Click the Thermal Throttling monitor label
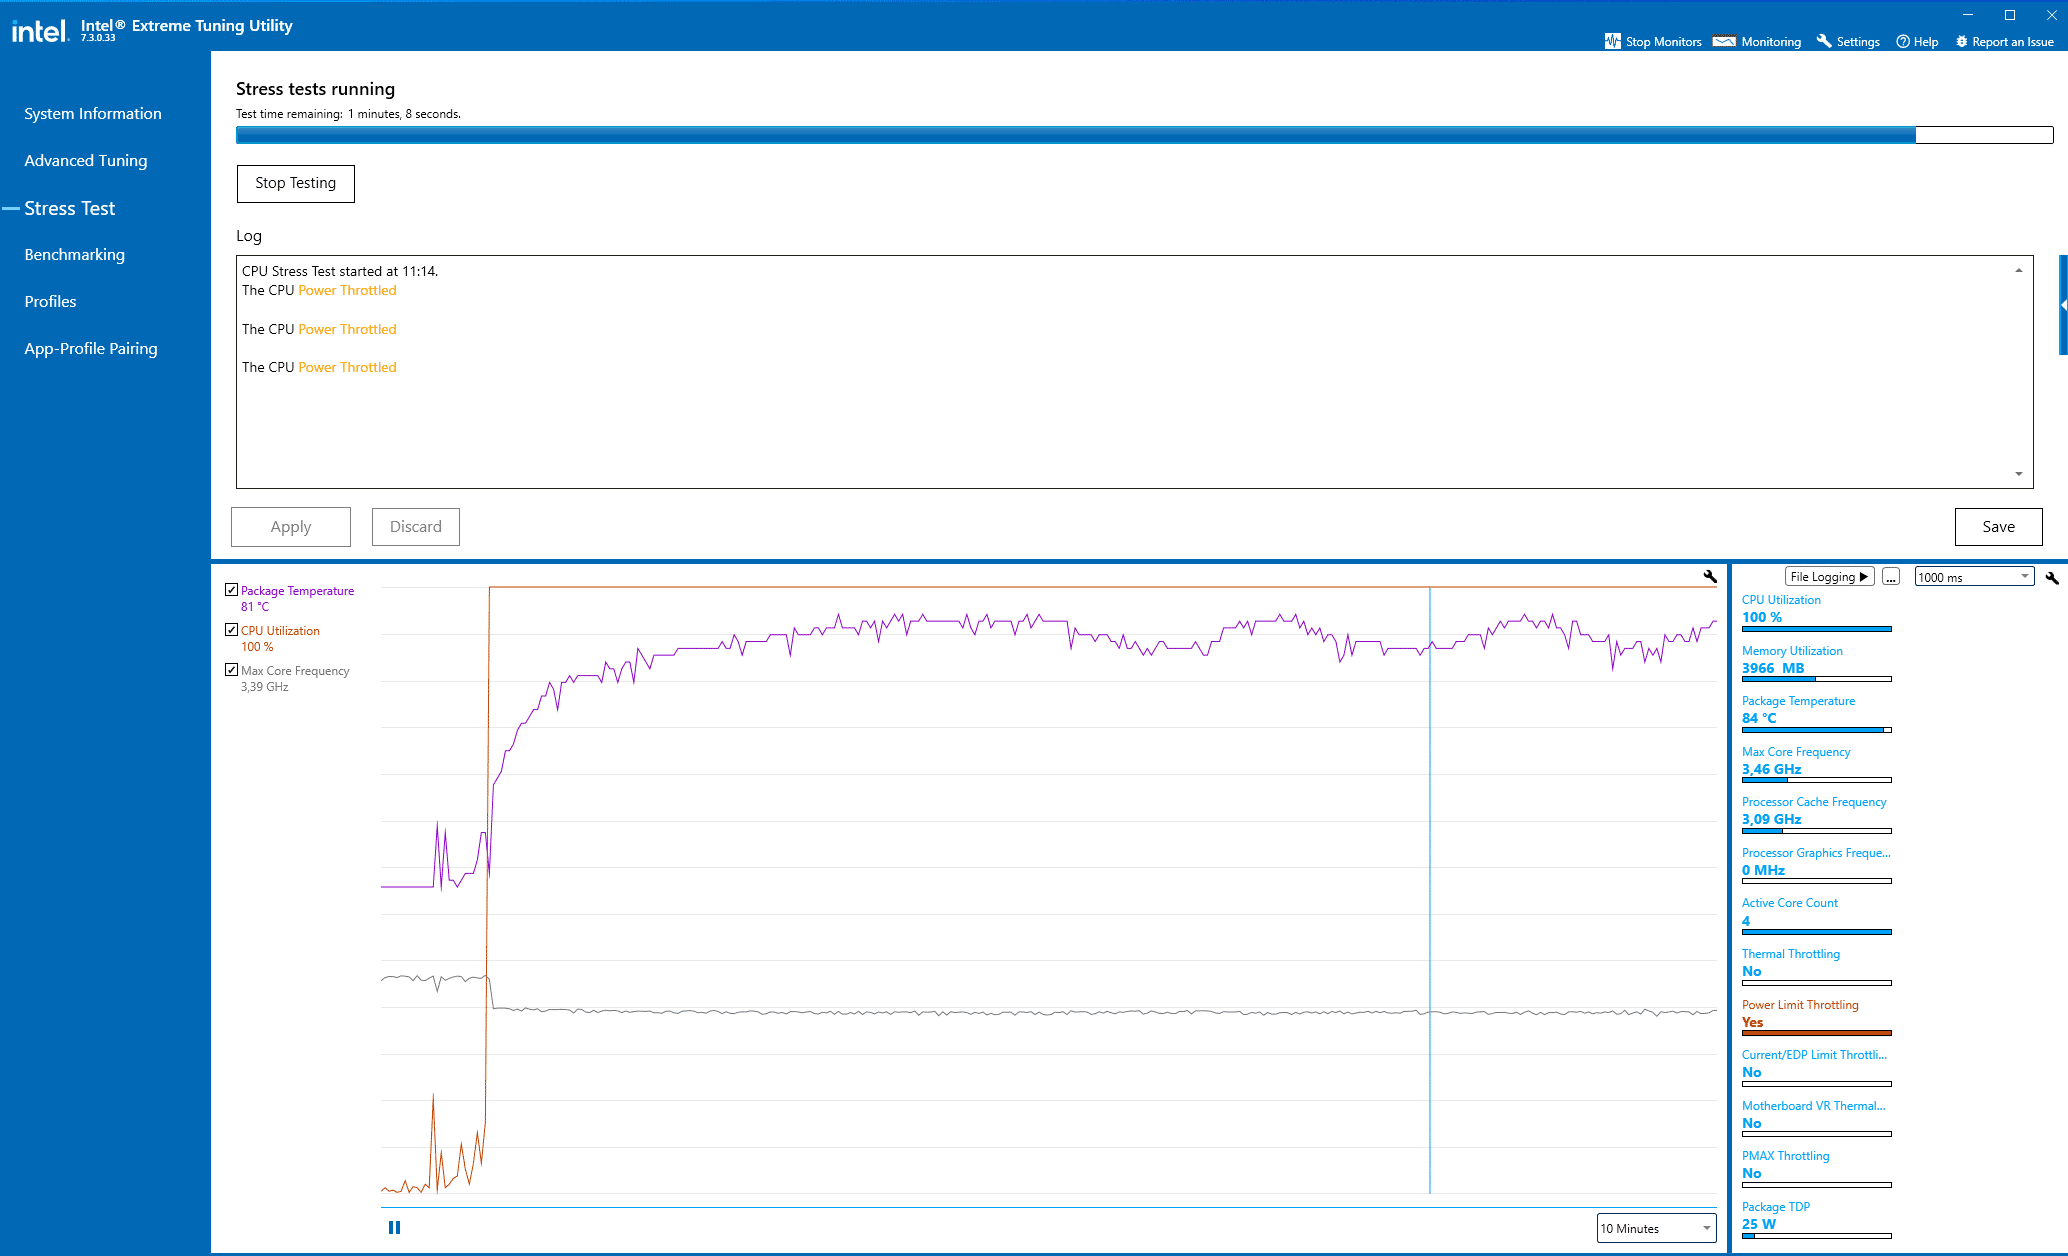The height and width of the screenshot is (1256, 2068). 1791,954
